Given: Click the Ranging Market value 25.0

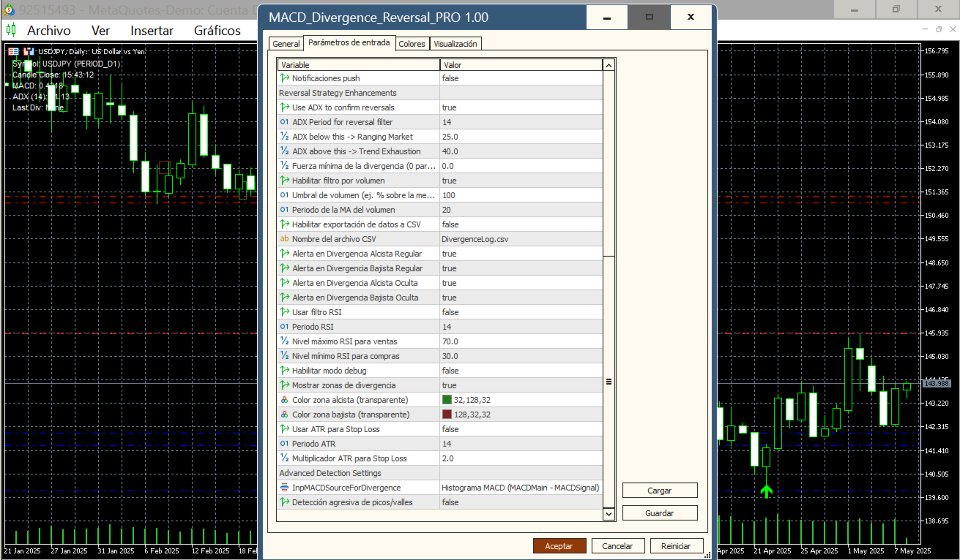Looking at the screenshot, I should [521, 136].
